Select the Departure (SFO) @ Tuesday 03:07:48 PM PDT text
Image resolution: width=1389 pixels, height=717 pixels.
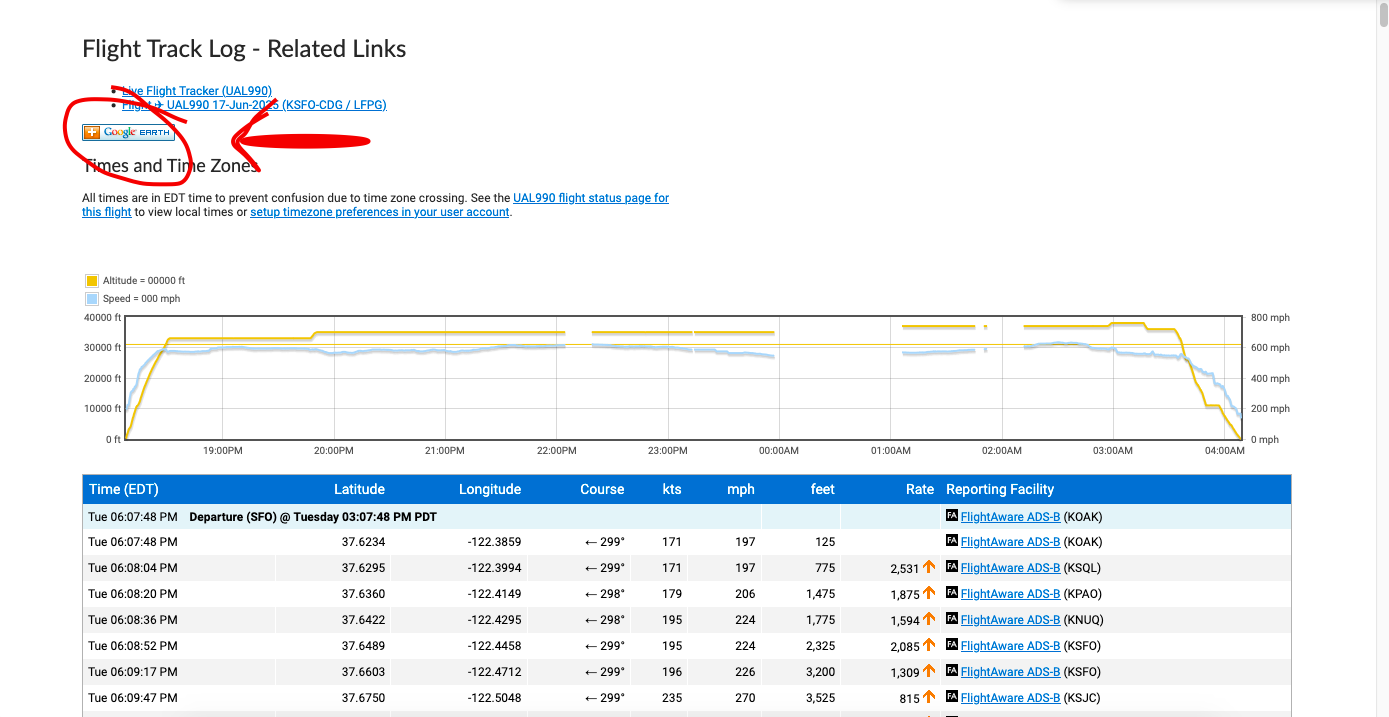pos(313,517)
